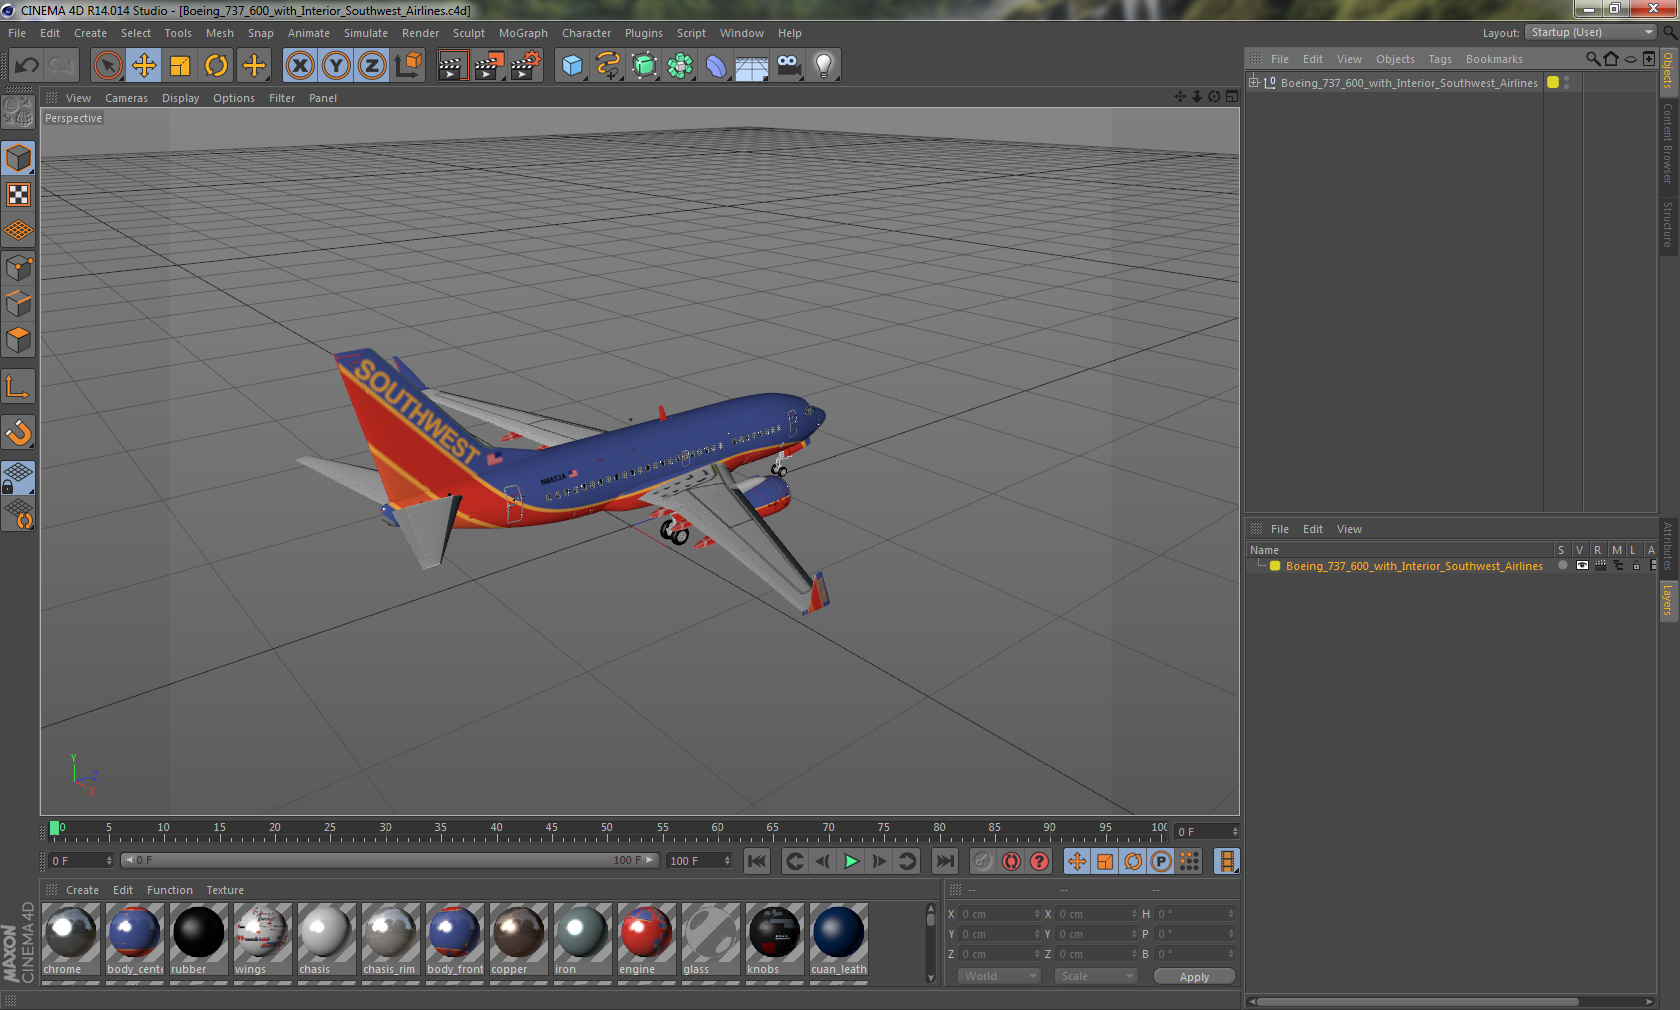This screenshot has height=1010, width=1680.
Task: Toggle Y axis lock
Action: 336,66
